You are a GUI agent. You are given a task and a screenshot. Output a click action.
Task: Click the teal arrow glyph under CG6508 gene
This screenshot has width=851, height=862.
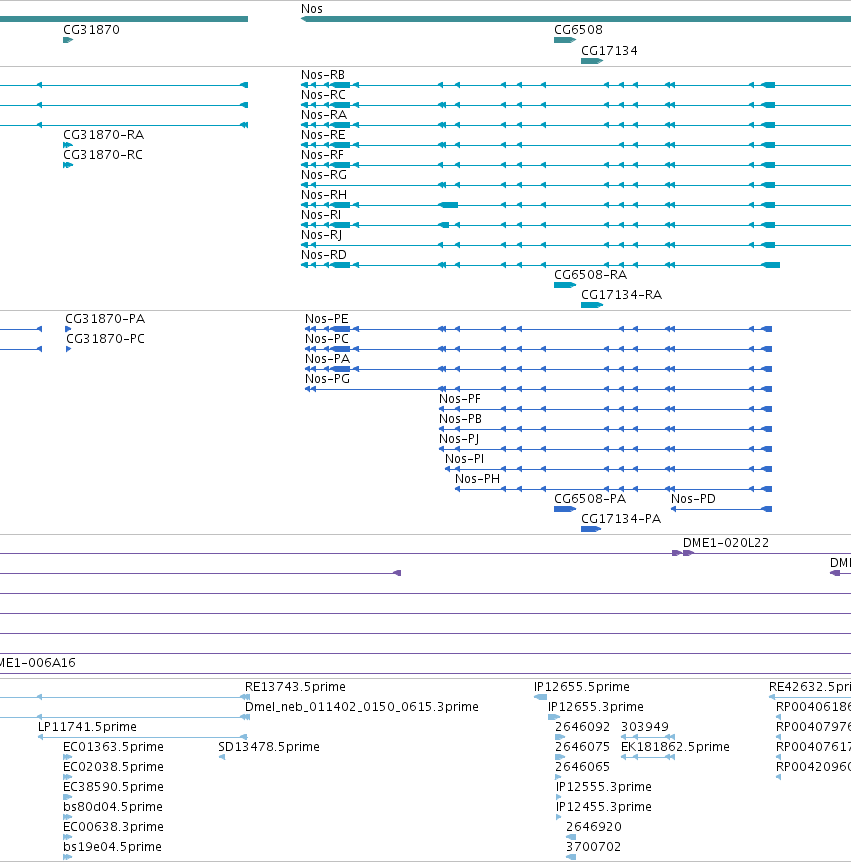[565, 40]
